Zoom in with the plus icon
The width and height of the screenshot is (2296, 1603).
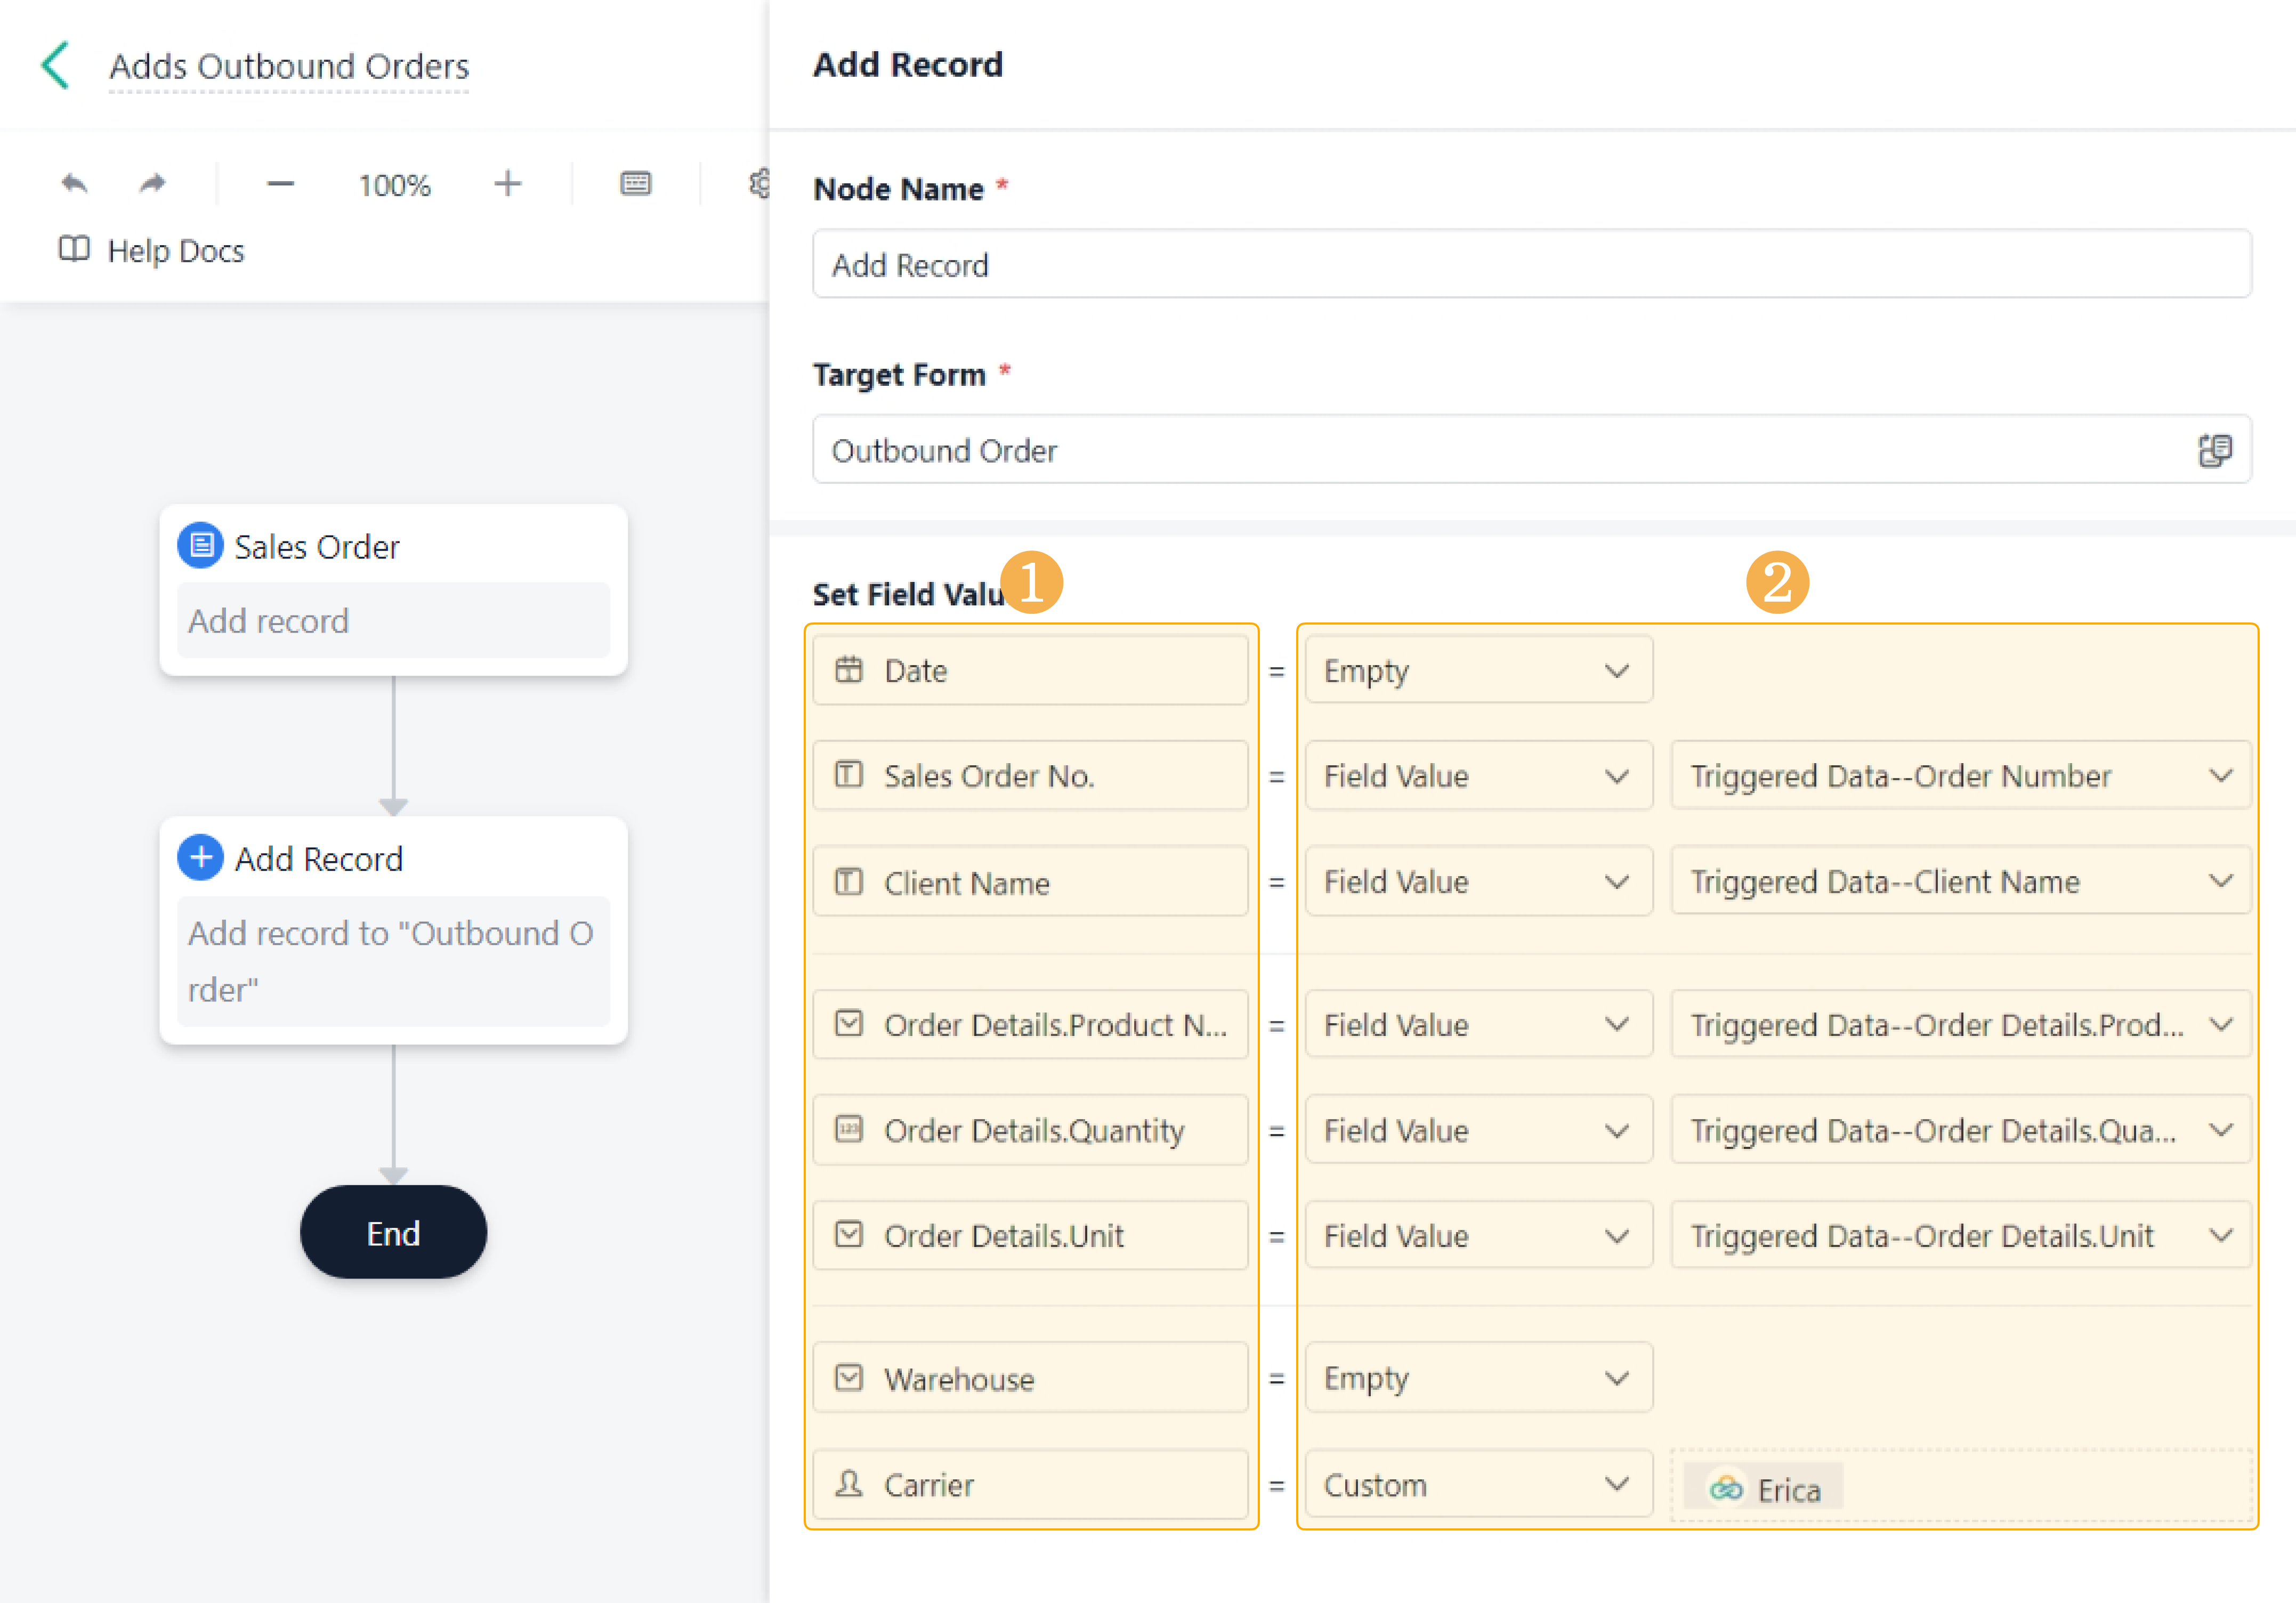tap(508, 184)
